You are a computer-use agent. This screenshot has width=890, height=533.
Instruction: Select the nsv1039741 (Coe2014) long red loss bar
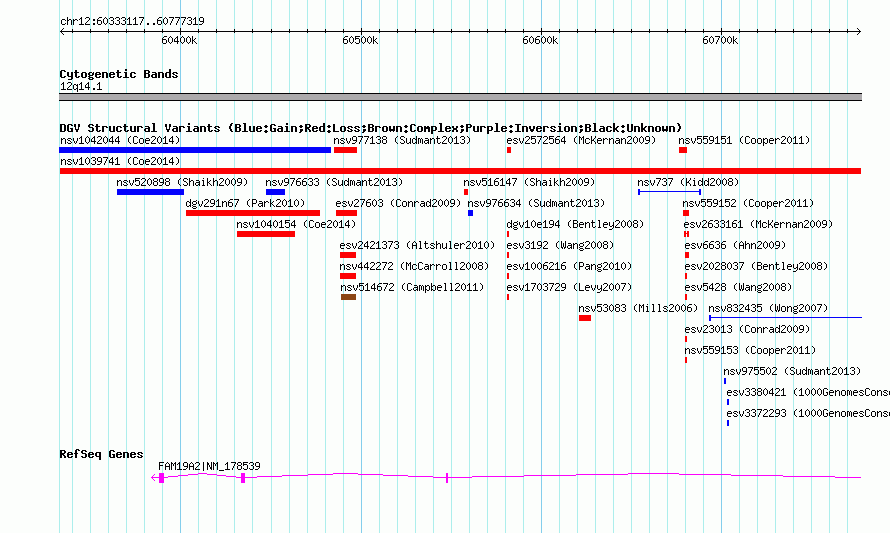460,171
